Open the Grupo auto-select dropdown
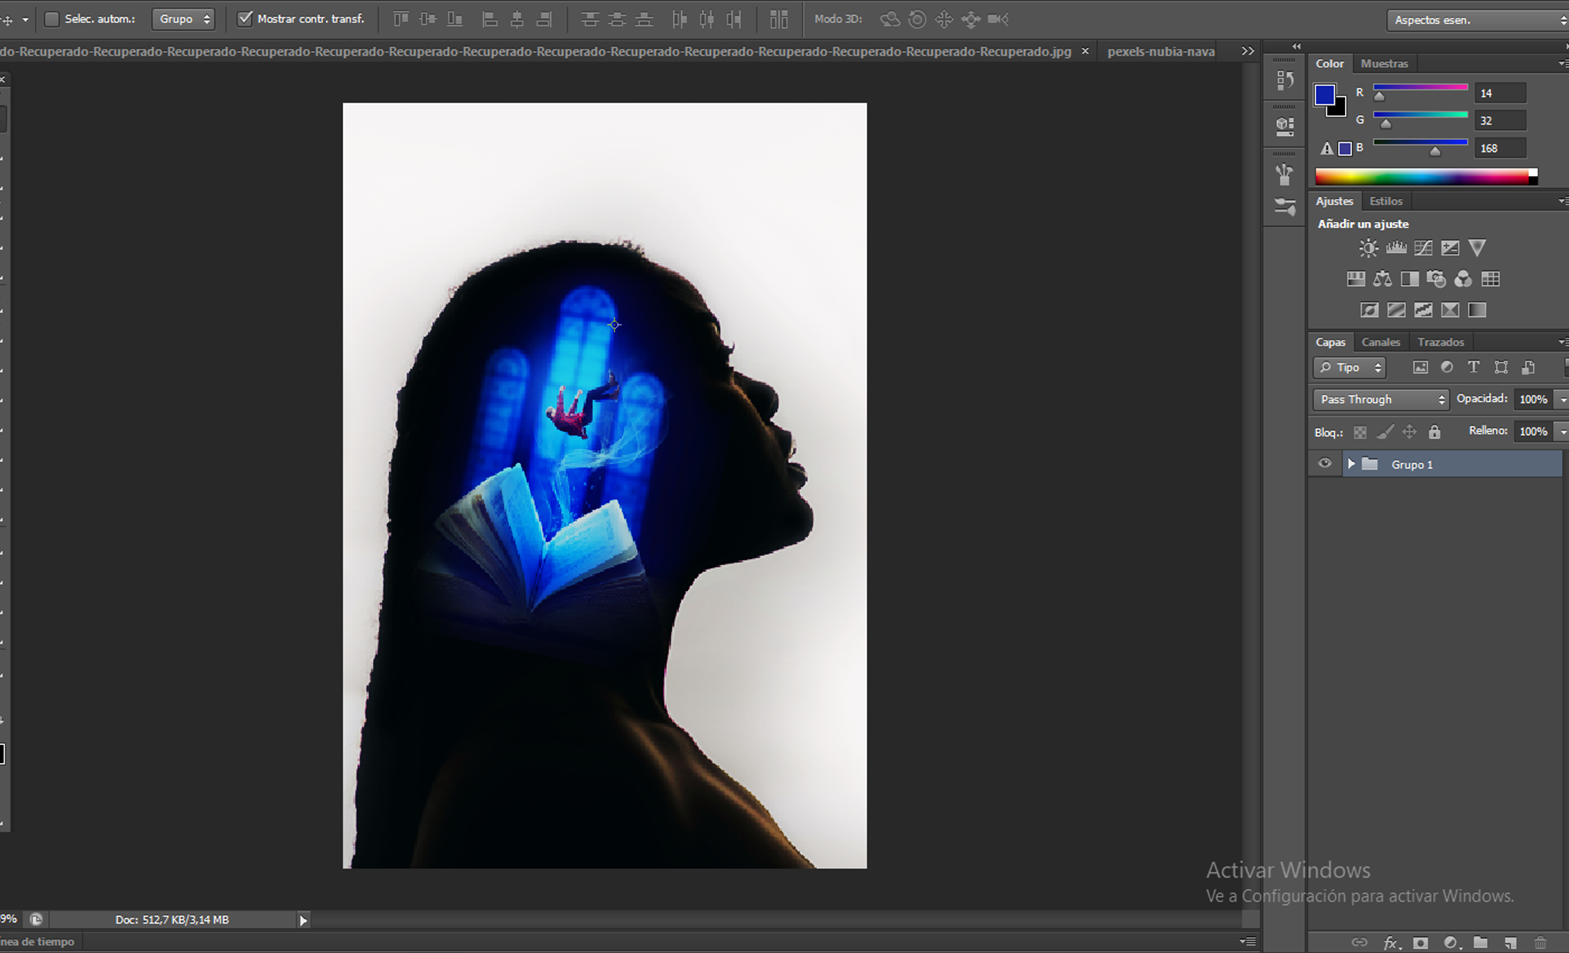 click(183, 19)
